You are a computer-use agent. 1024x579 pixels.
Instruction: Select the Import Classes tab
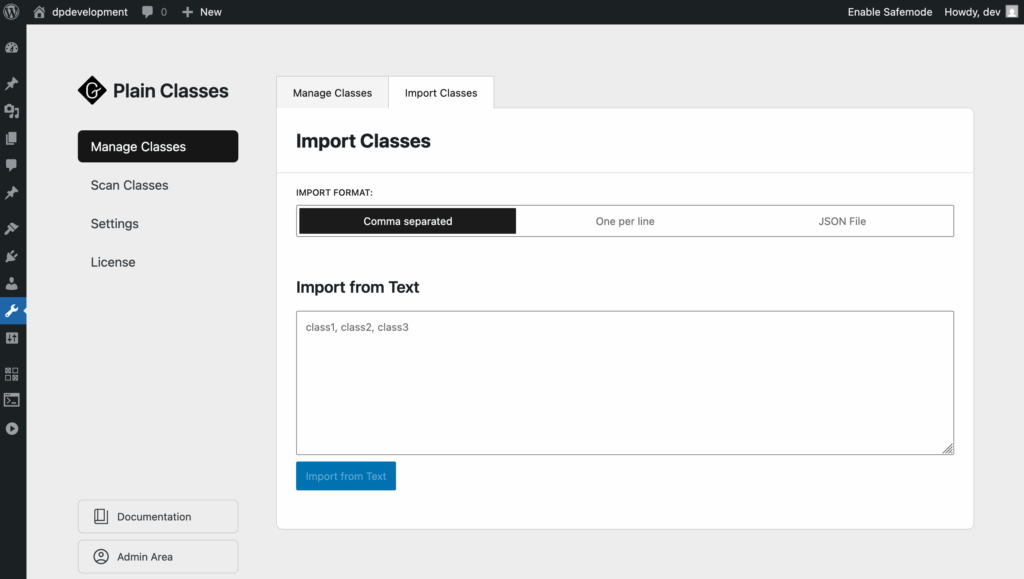(441, 93)
